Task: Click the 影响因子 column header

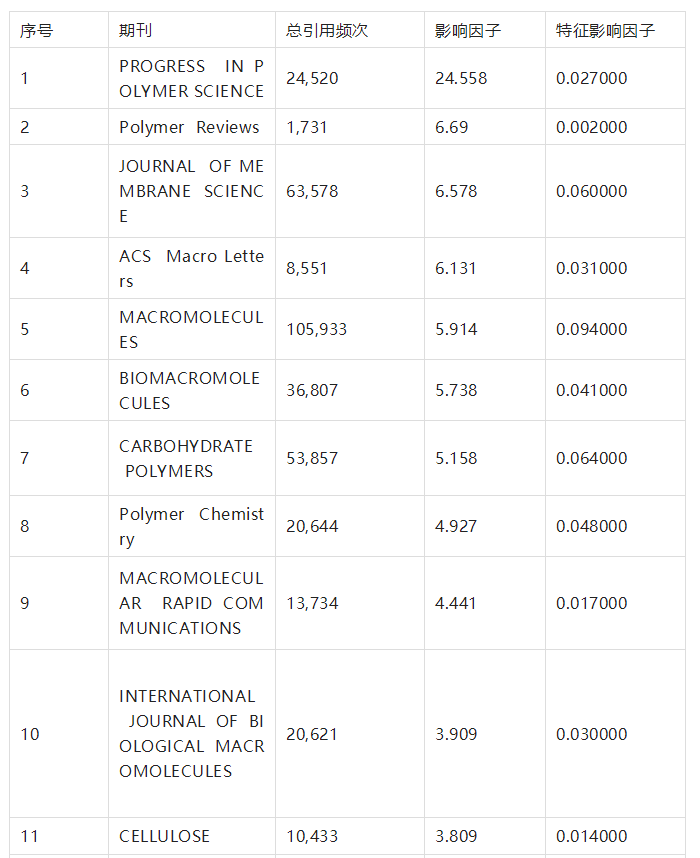Action: [484, 30]
